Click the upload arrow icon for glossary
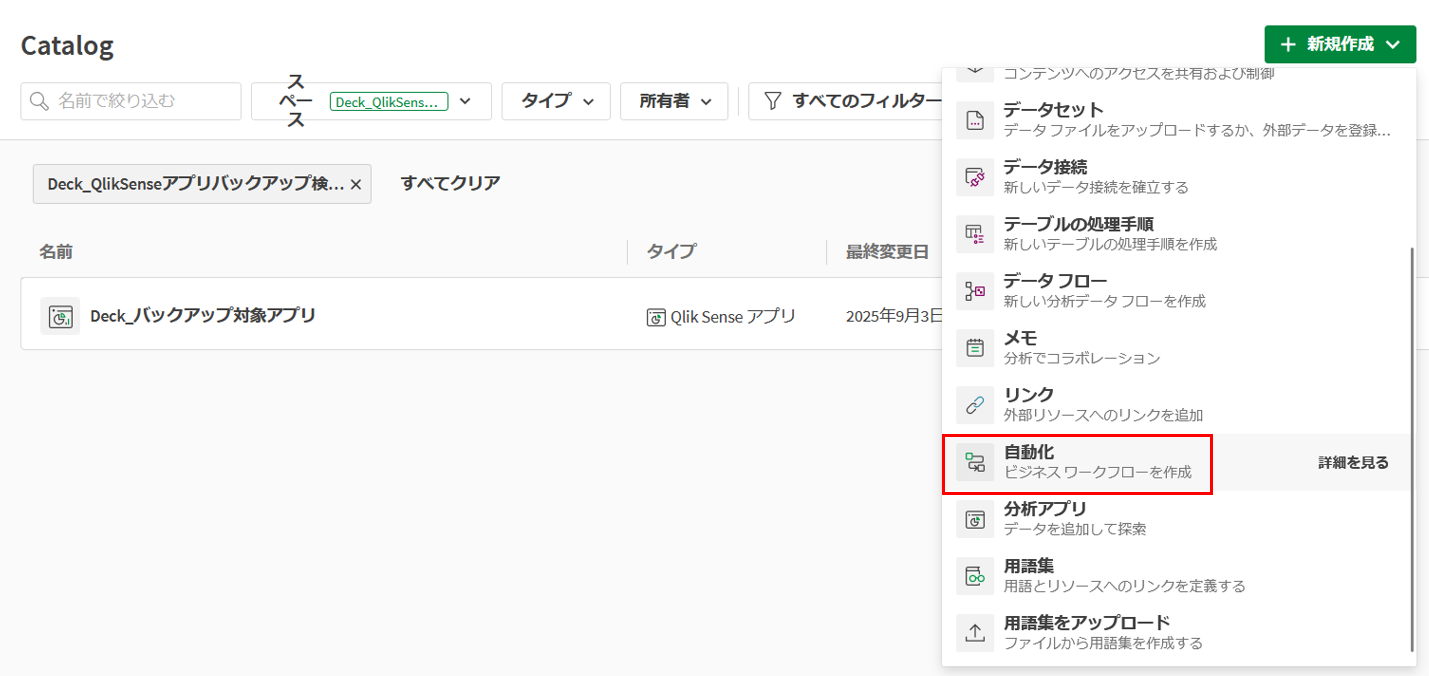The image size is (1429, 676). coord(975,633)
